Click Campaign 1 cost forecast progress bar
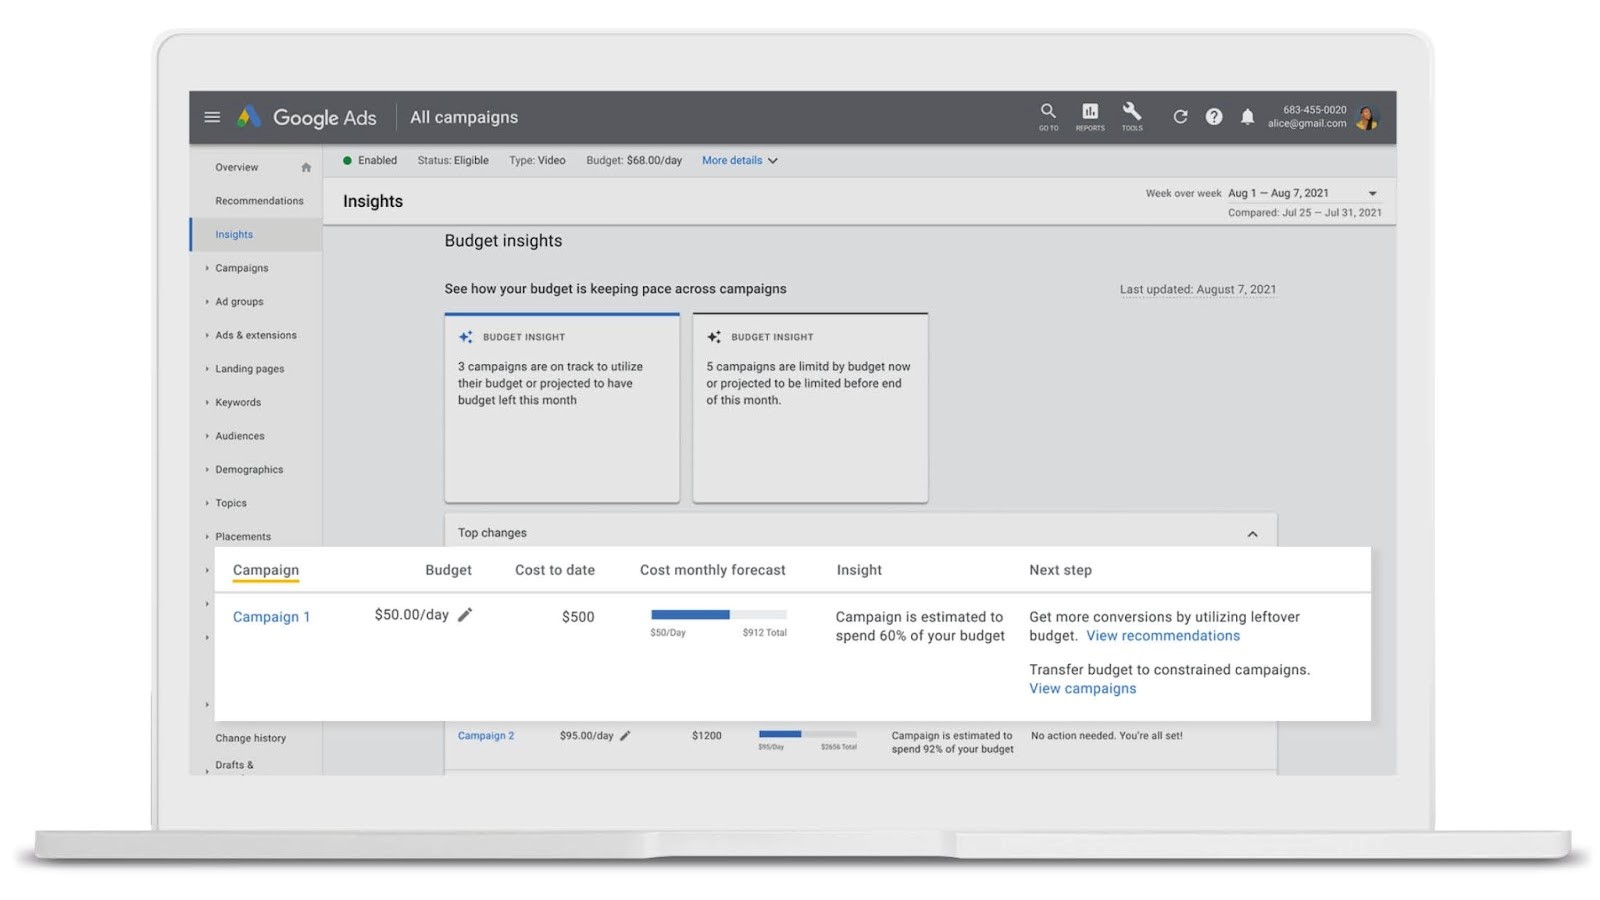1600x900 pixels. tap(718, 615)
